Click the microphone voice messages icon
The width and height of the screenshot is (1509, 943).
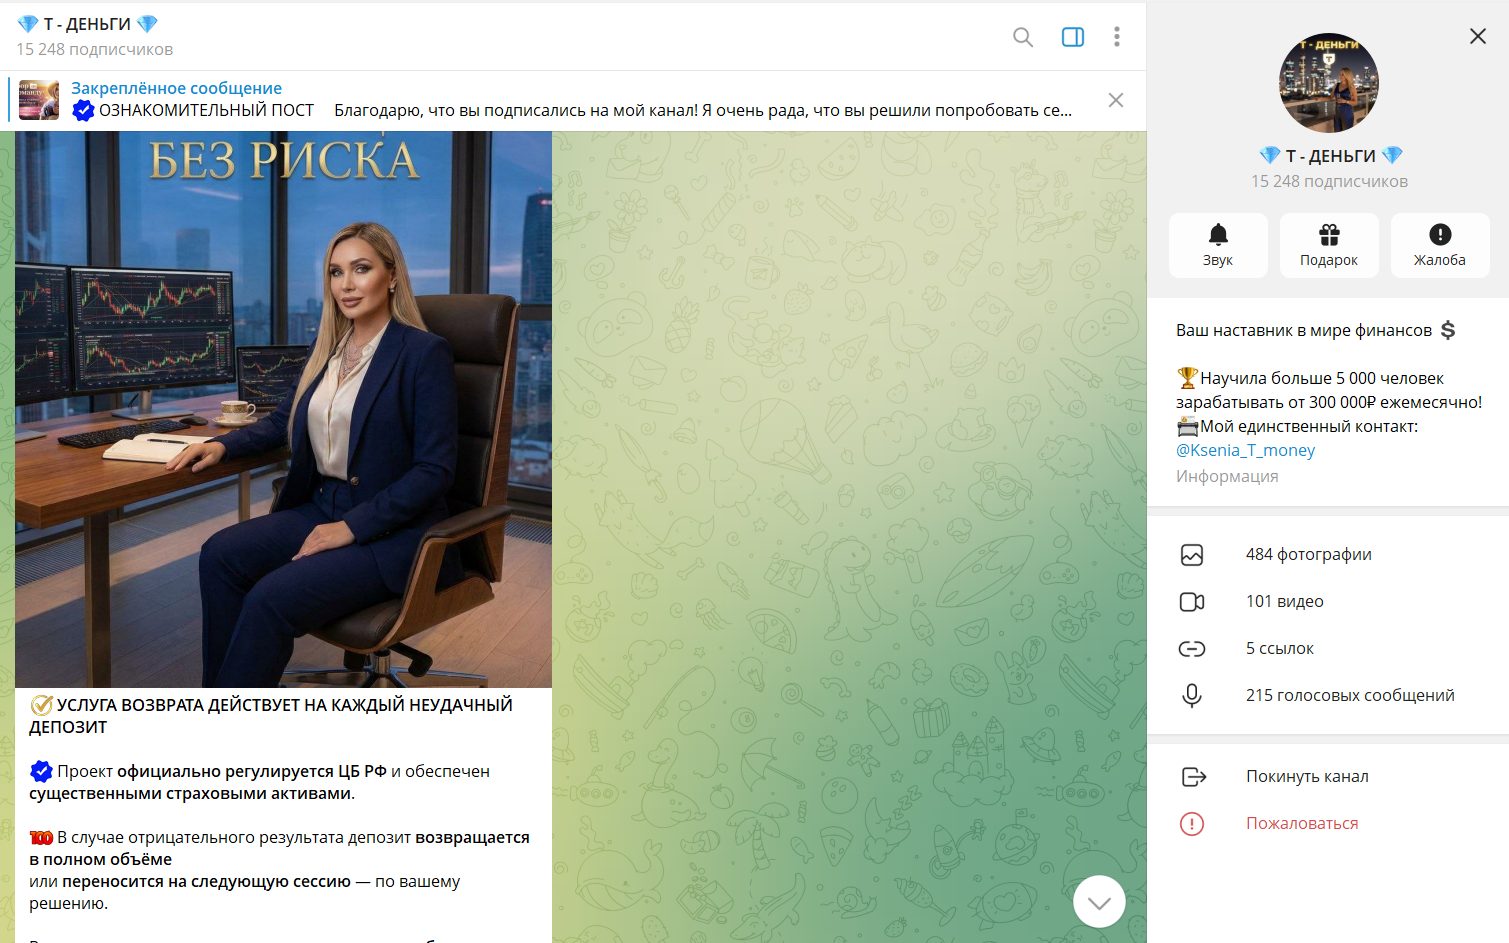[x=1192, y=696]
